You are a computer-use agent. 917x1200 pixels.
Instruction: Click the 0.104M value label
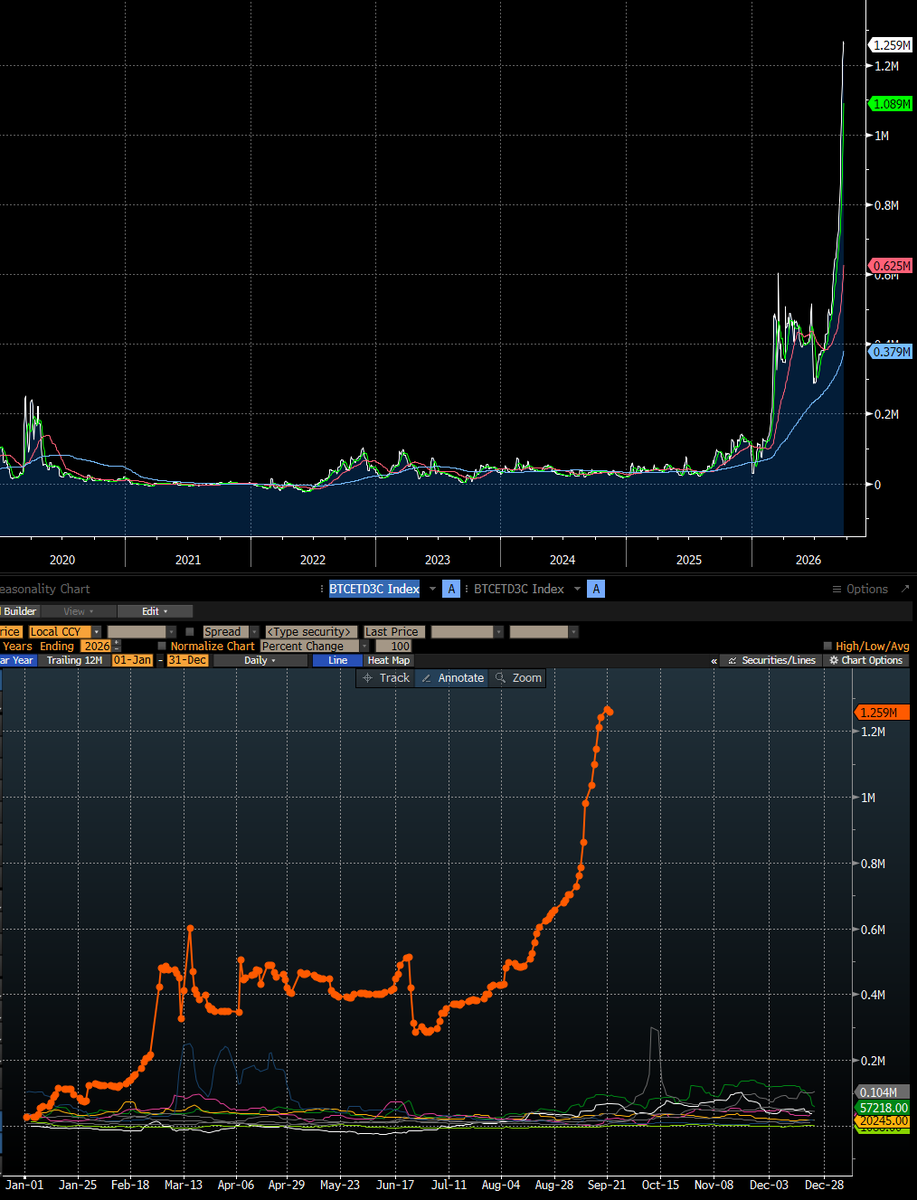tap(883, 1092)
